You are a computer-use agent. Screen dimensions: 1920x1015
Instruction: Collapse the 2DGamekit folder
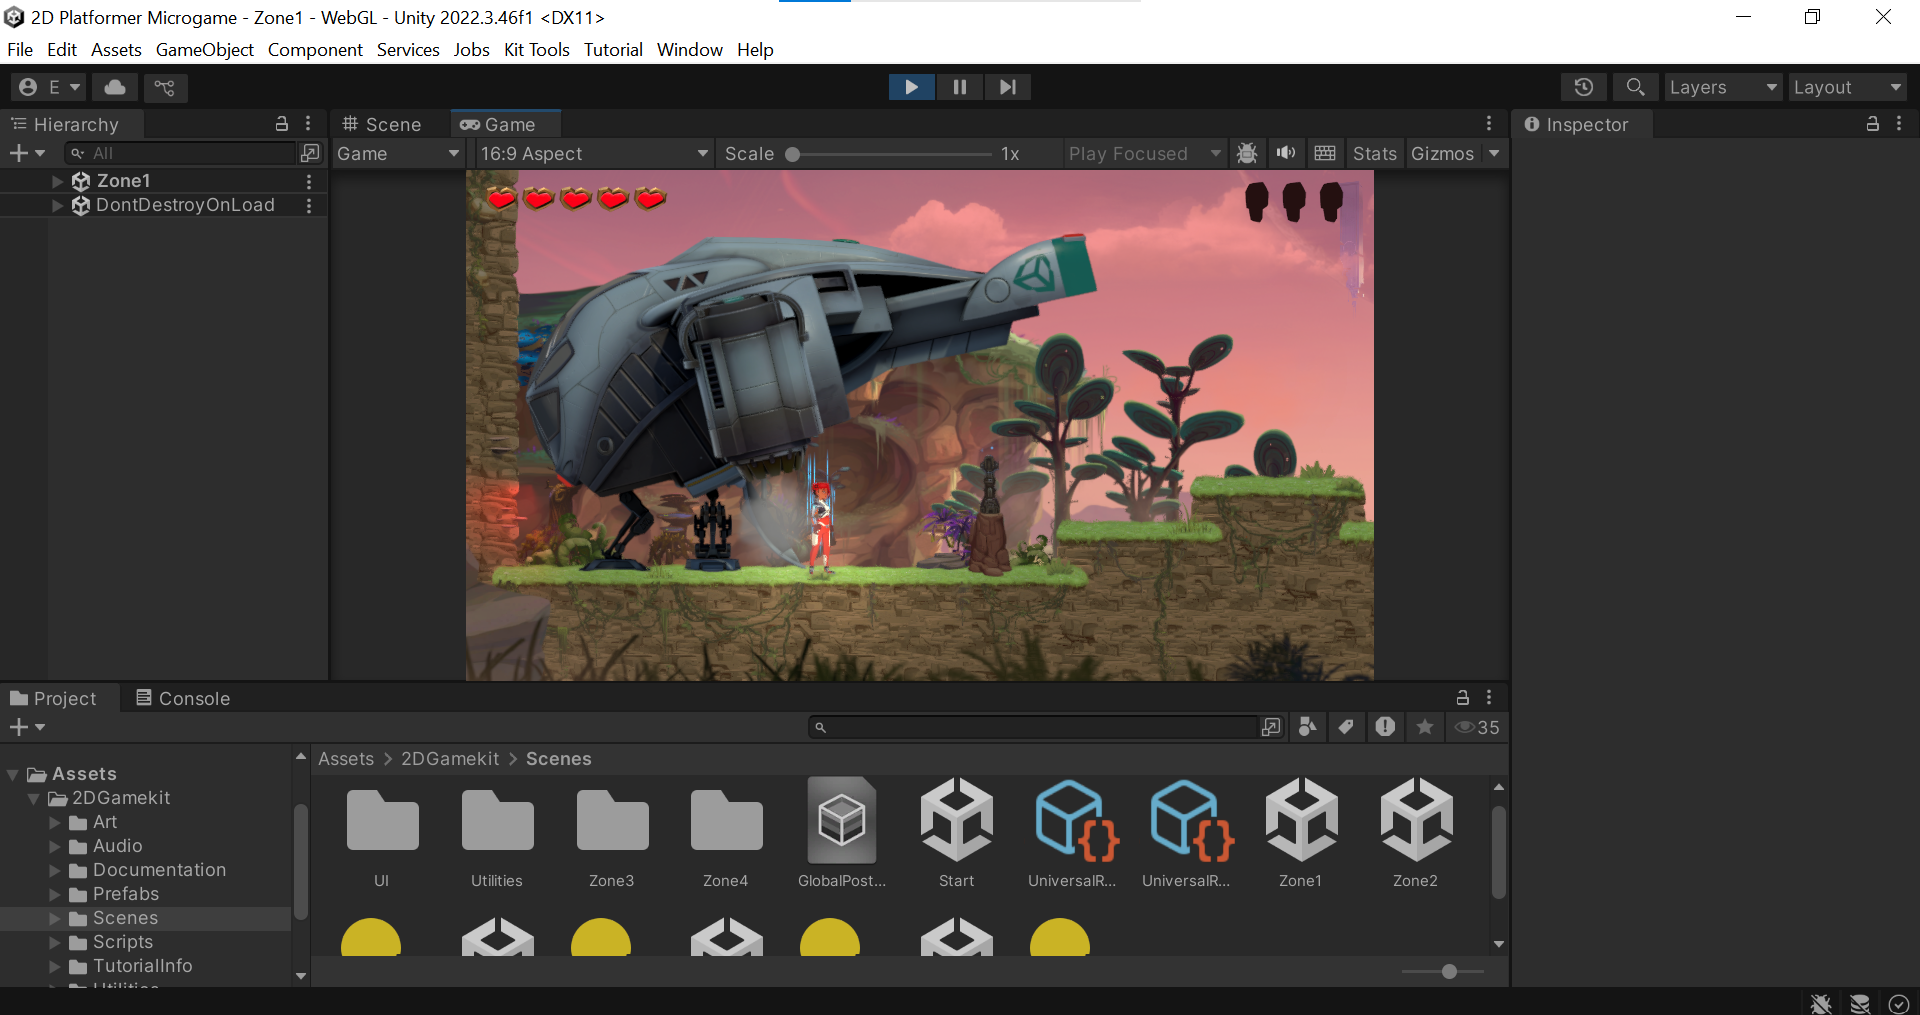click(33, 798)
